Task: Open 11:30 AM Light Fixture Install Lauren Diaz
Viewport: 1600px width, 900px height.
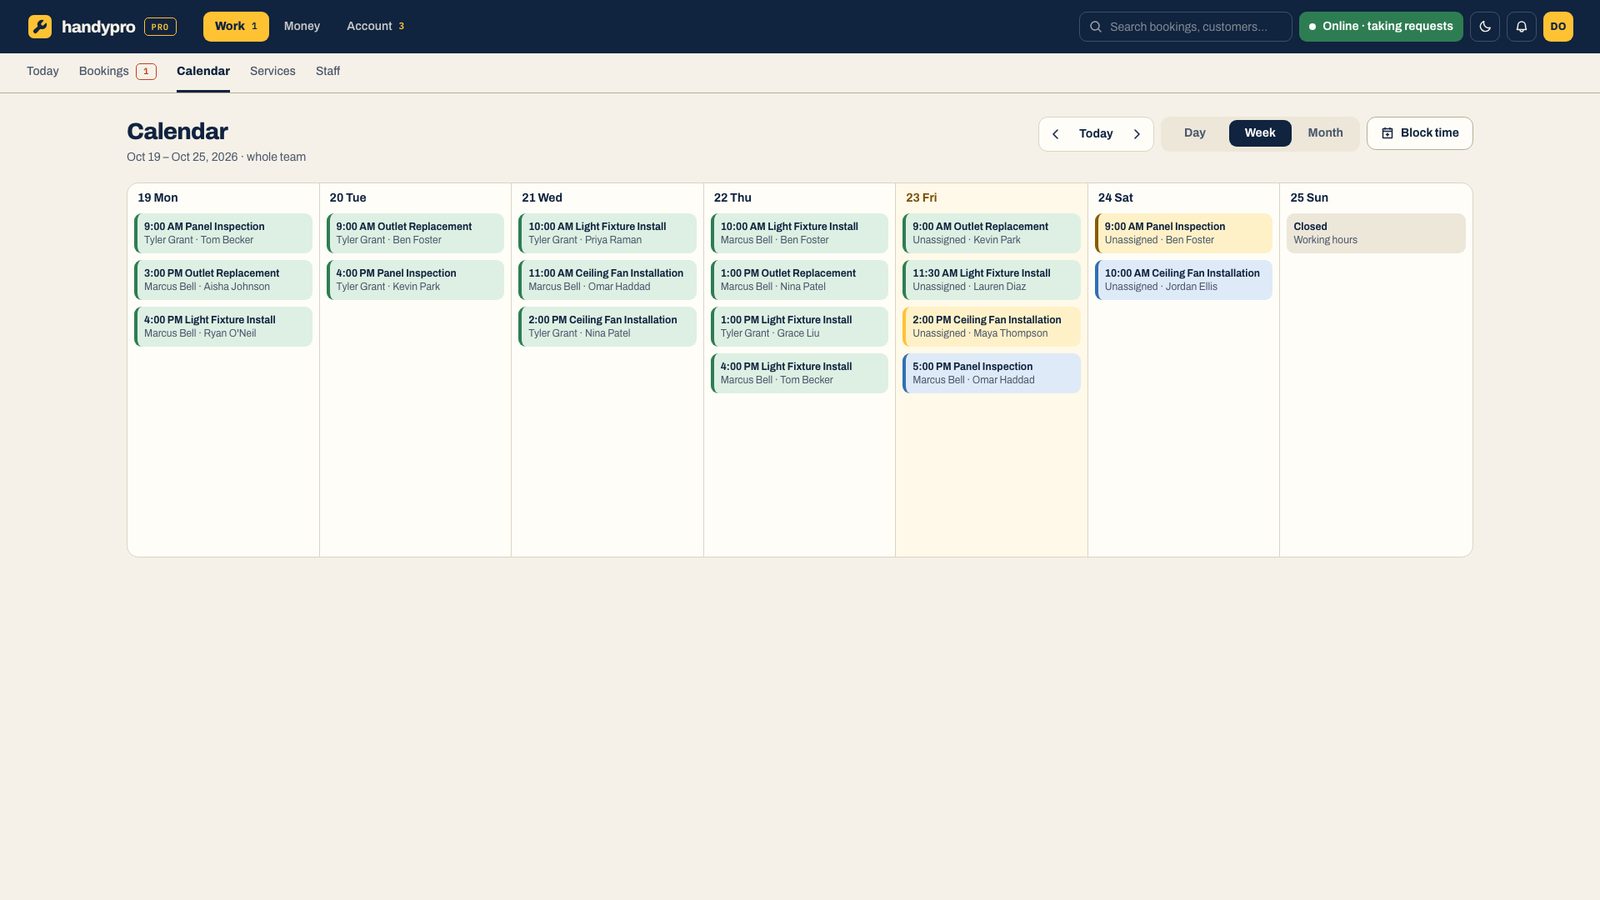Action: [x=991, y=280]
